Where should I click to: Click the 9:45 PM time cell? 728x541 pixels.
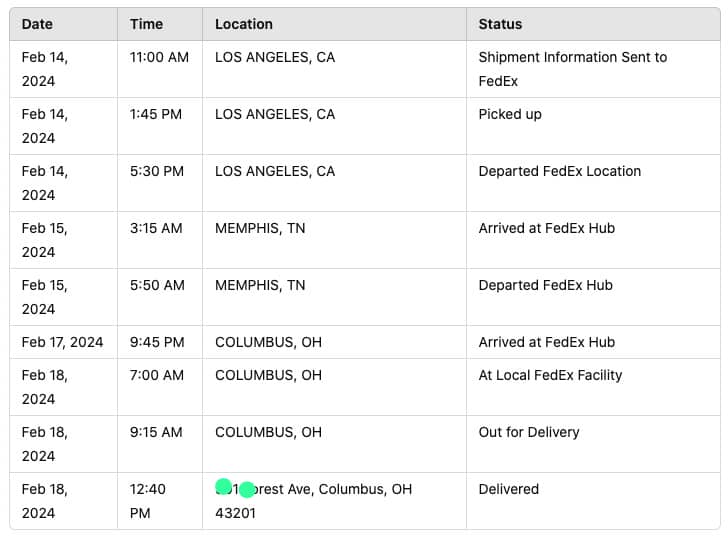tap(157, 342)
